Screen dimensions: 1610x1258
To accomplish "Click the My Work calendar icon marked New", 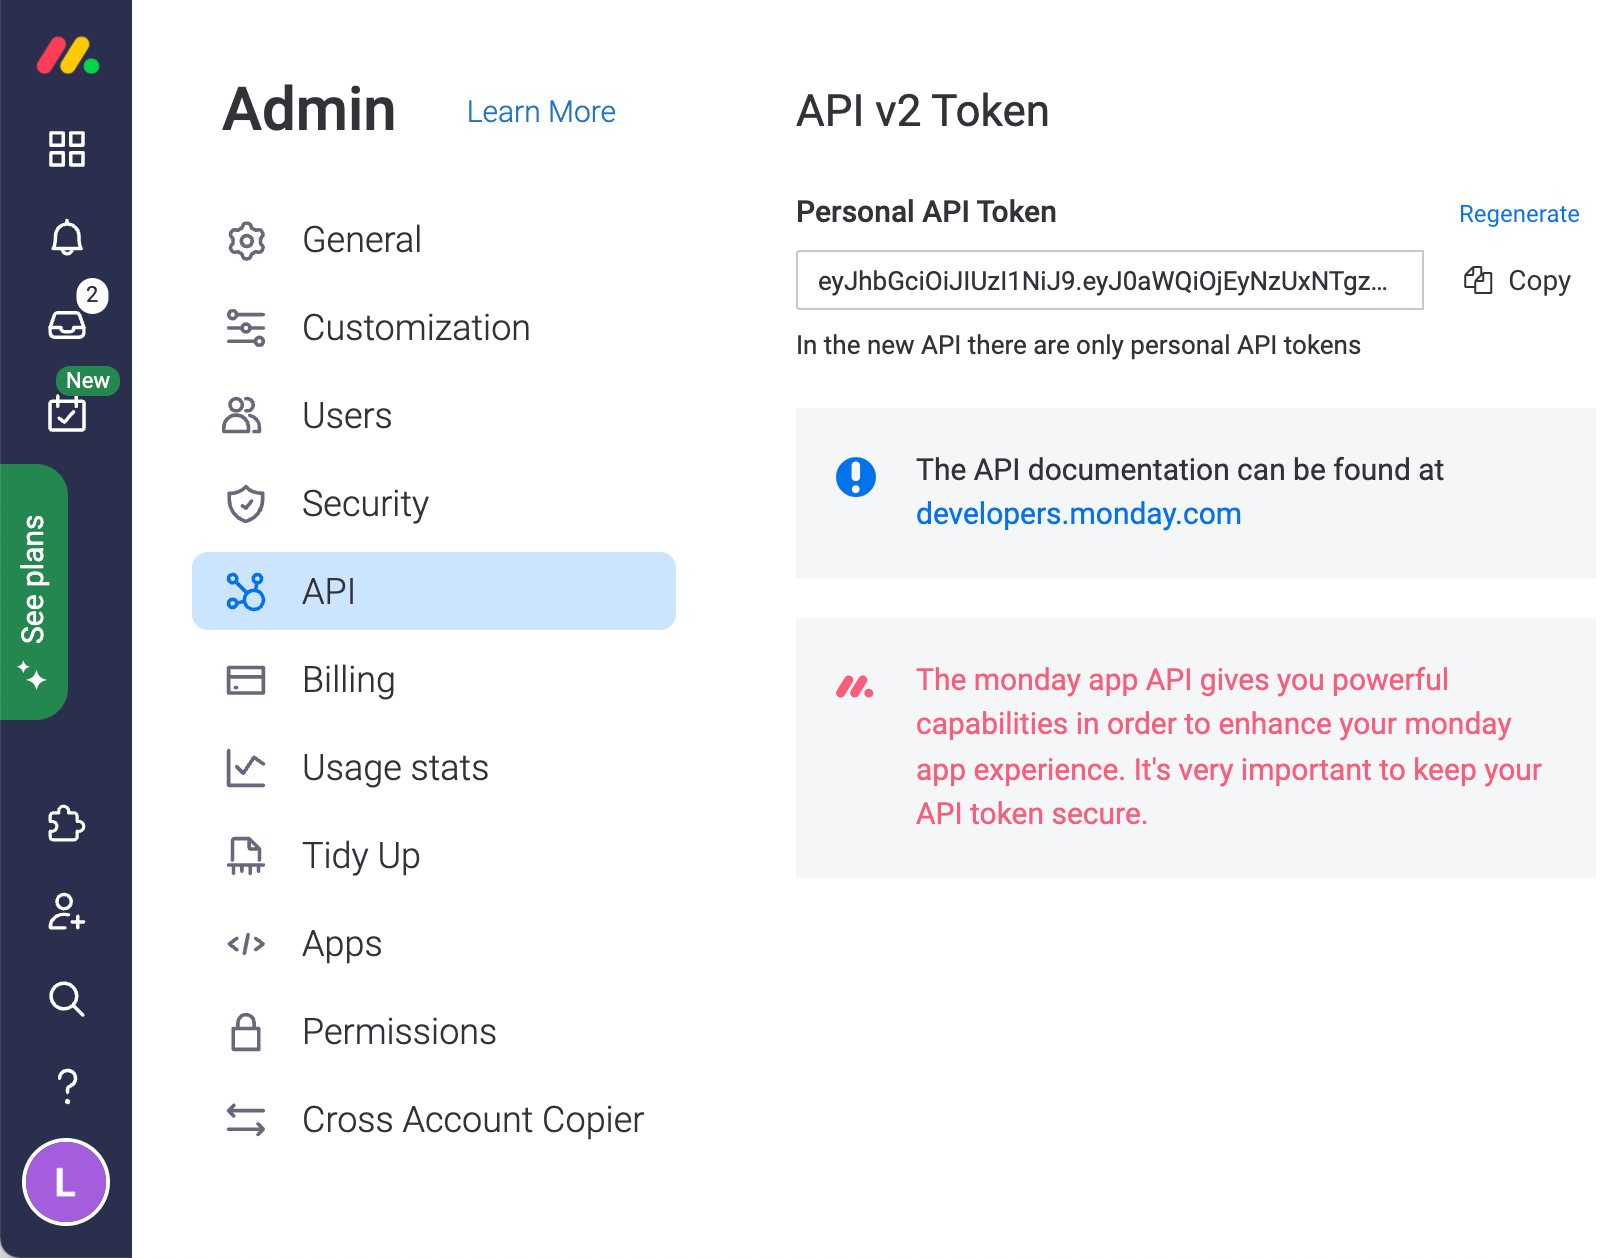I will pos(66,413).
